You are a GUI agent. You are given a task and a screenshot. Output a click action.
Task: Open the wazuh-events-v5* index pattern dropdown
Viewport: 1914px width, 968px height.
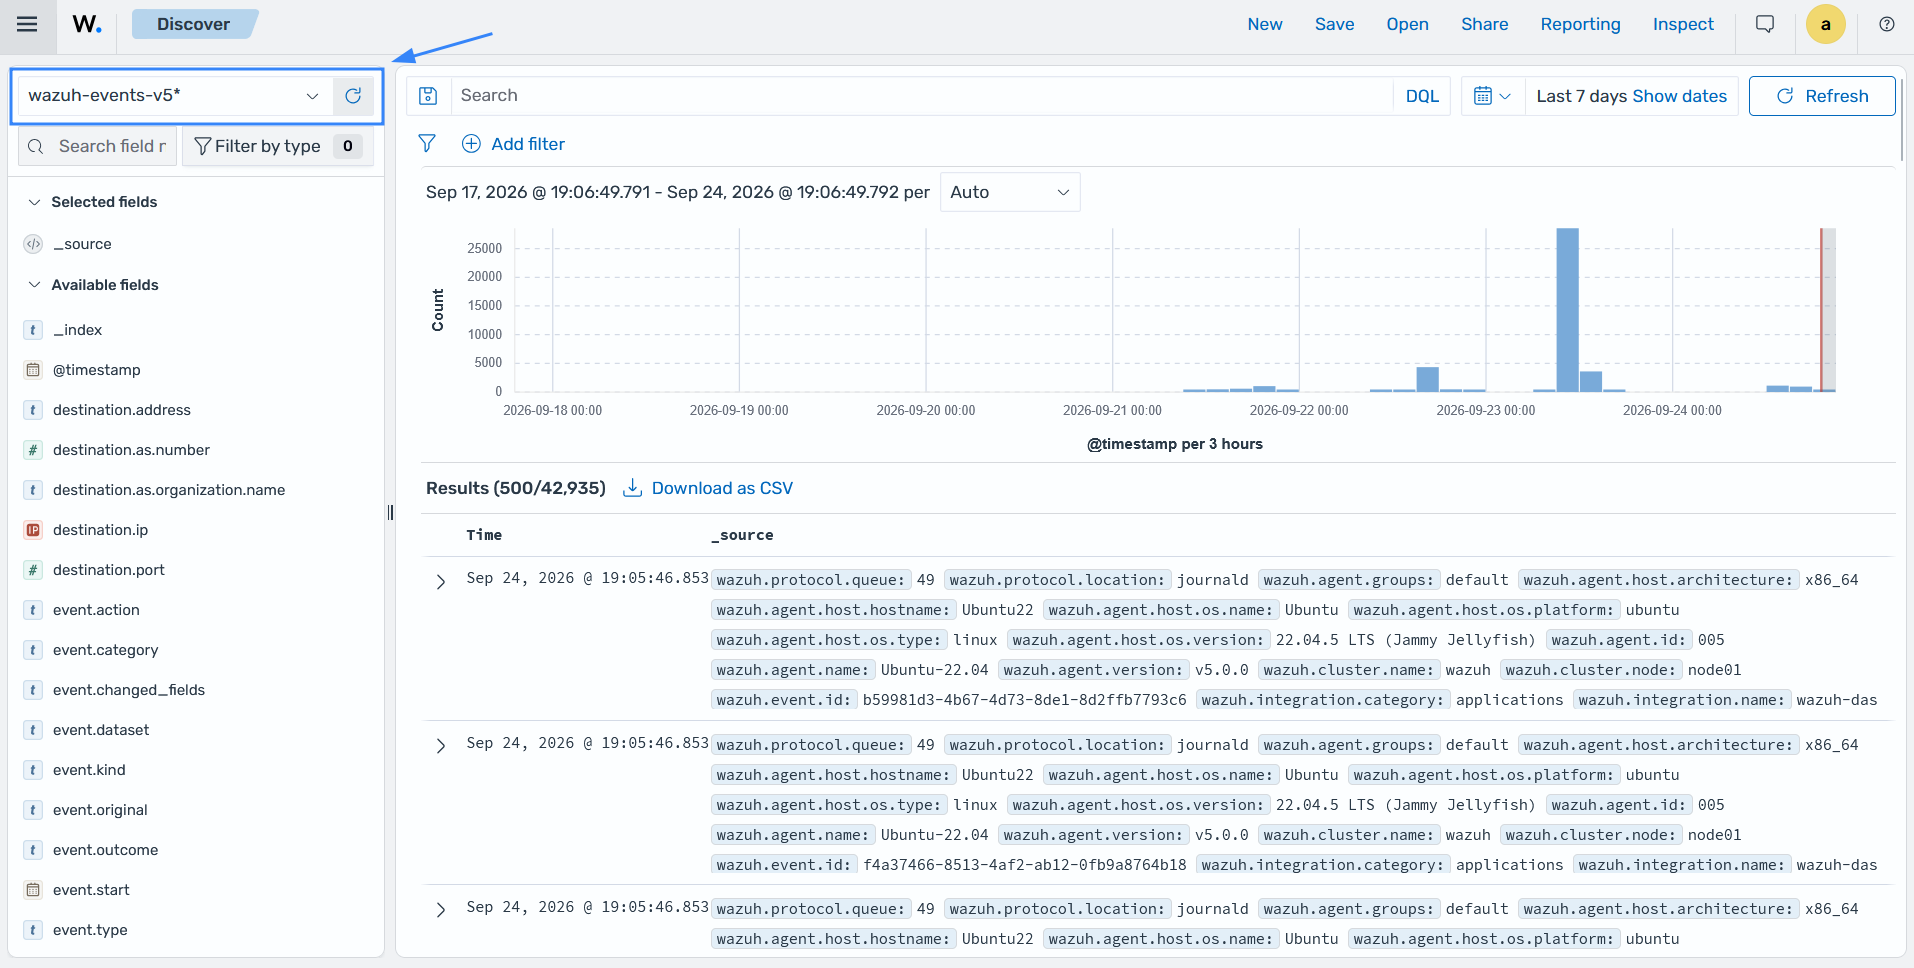pos(173,96)
